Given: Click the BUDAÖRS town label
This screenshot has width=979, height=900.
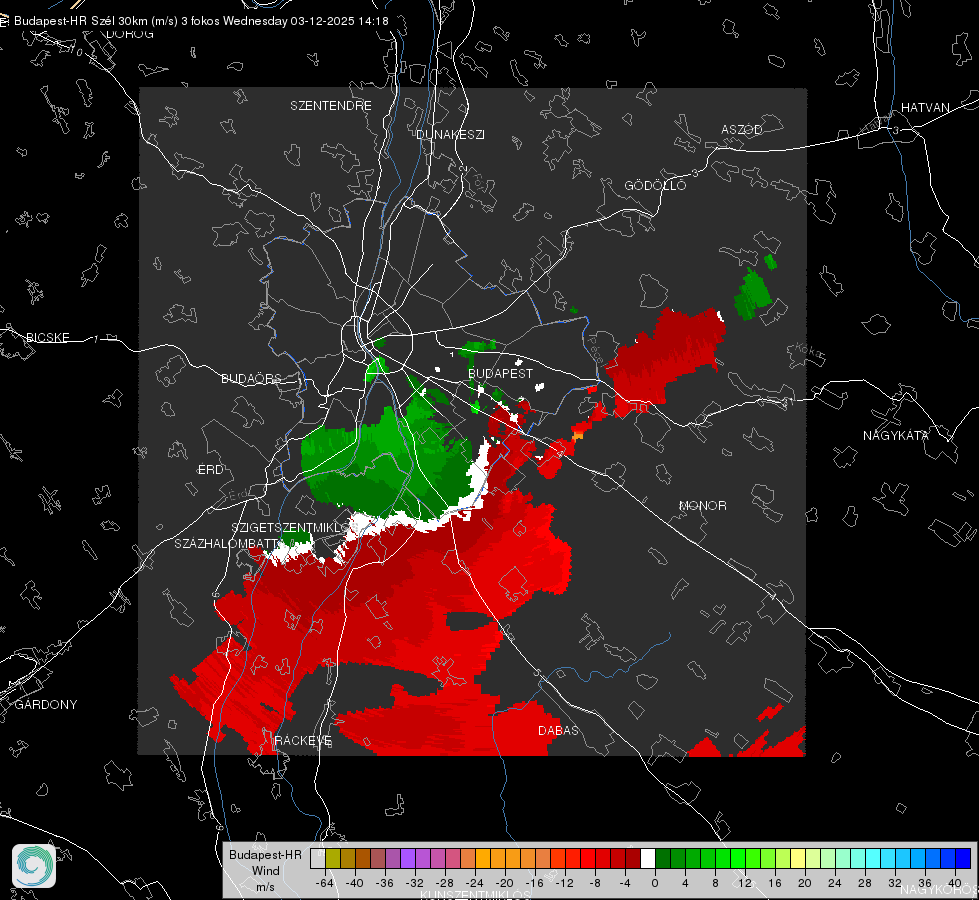Looking at the screenshot, I should 252,379.
